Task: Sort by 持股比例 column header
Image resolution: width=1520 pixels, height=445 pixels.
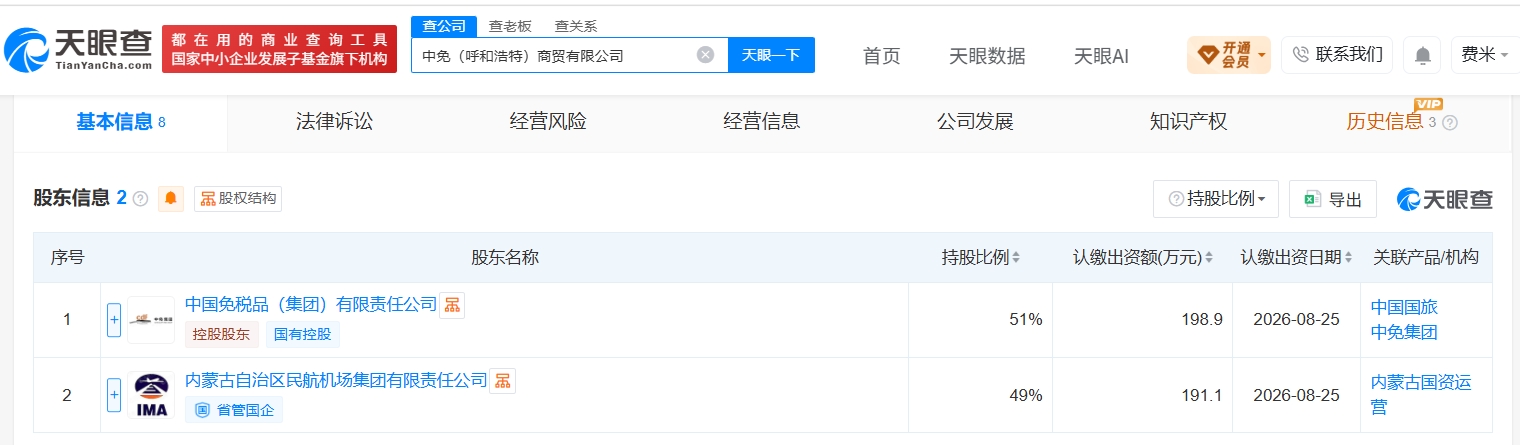Action: [x=981, y=257]
